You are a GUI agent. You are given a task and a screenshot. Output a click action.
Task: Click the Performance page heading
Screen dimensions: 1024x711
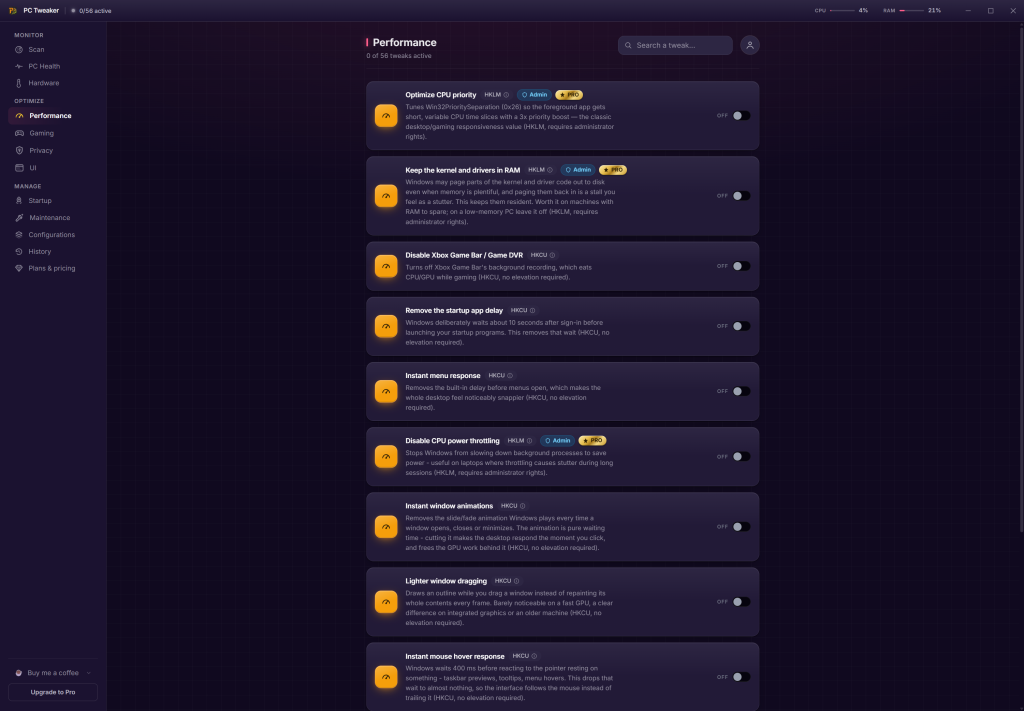point(404,42)
